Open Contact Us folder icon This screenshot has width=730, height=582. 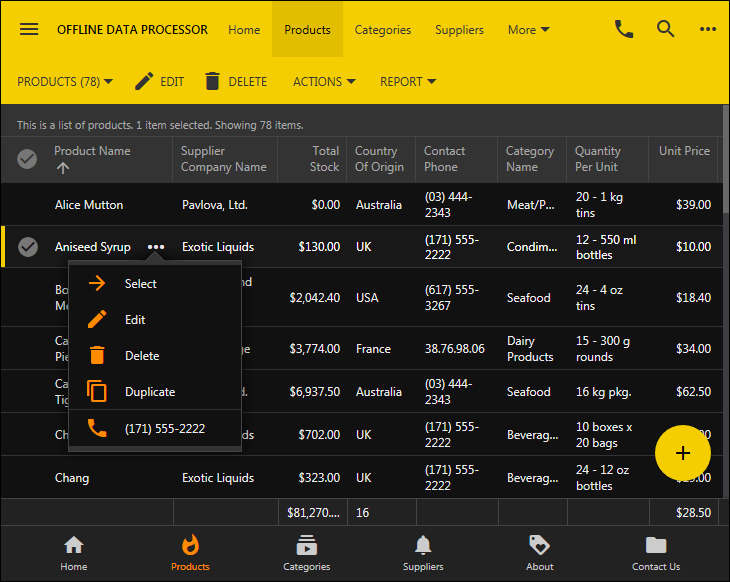(656, 553)
